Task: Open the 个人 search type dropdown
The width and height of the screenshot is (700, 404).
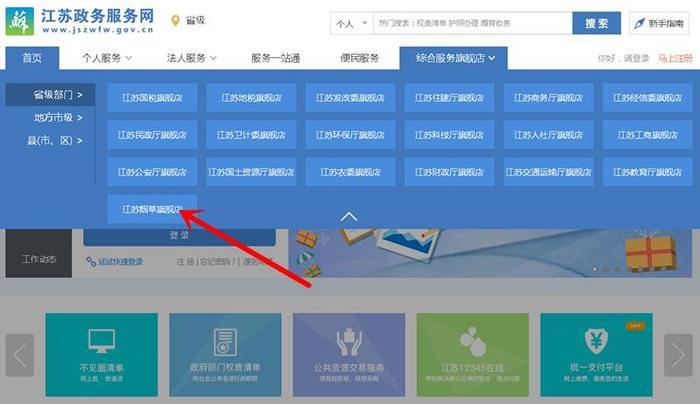Action: click(x=351, y=23)
